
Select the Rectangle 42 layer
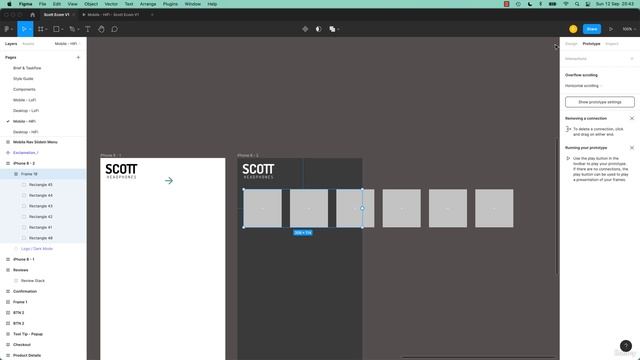pyautogui.click(x=40, y=217)
